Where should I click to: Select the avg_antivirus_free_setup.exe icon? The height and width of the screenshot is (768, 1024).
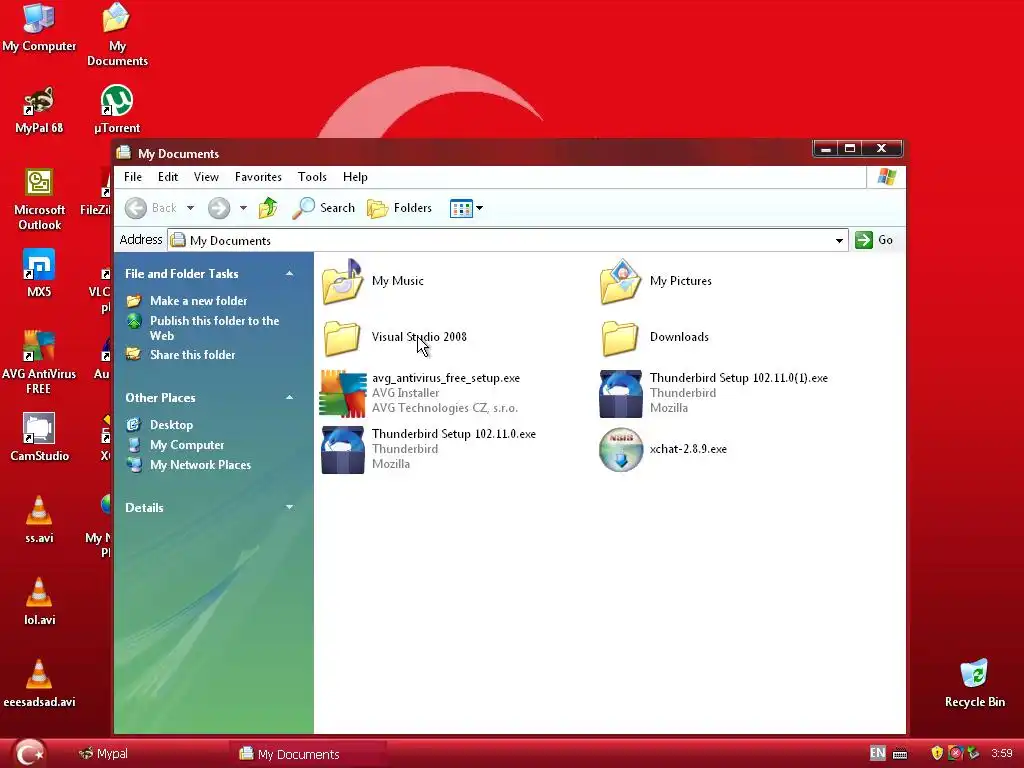(x=343, y=393)
